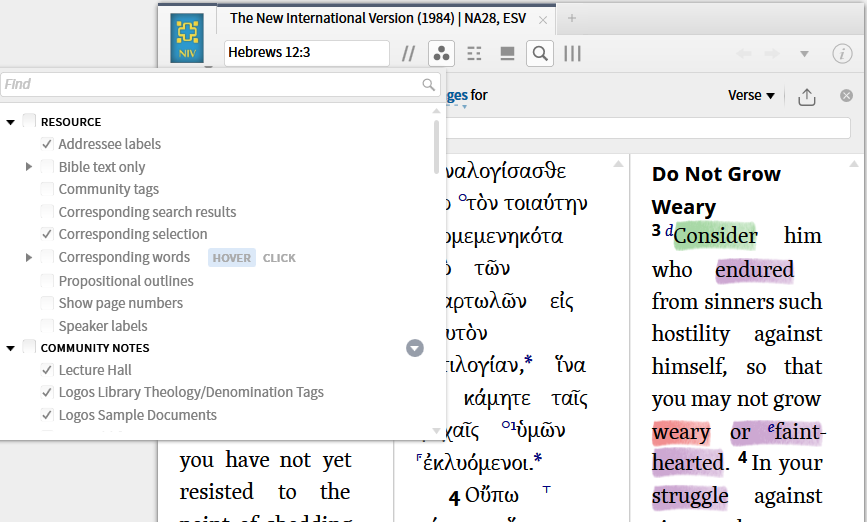The width and height of the screenshot is (867, 522).
Task: Click the Greek word ἐκλυόμενοι
Action: pyautogui.click(x=478, y=462)
